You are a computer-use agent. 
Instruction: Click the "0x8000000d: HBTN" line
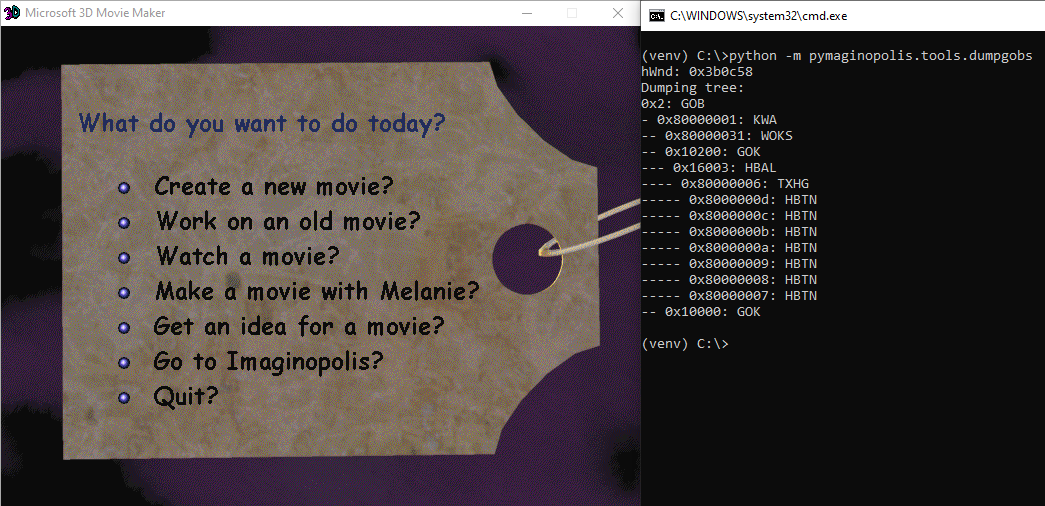pos(728,200)
